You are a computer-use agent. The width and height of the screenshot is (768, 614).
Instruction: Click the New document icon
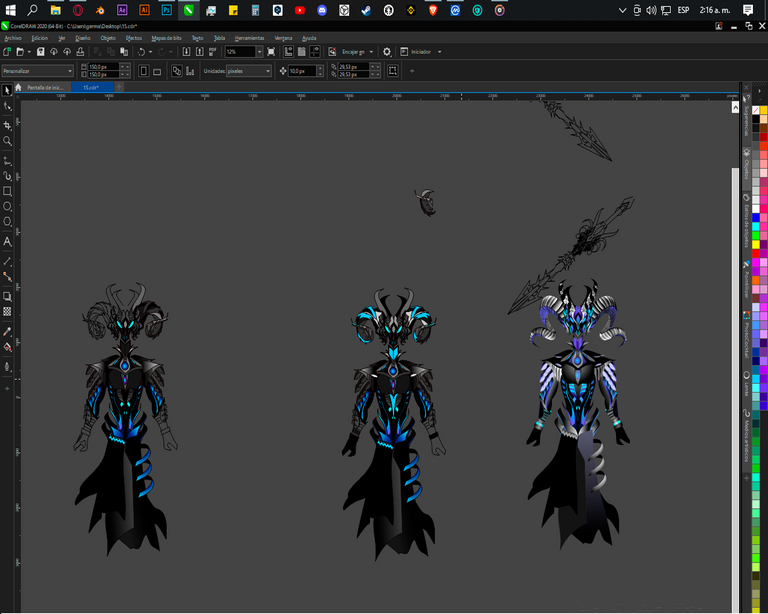[x=7, y=51]
